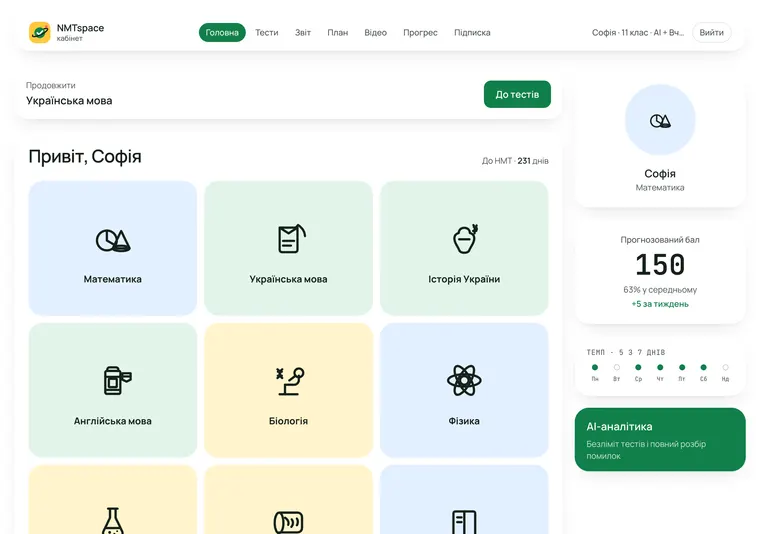Click the 'Біологія' card label

coord(288,421)
